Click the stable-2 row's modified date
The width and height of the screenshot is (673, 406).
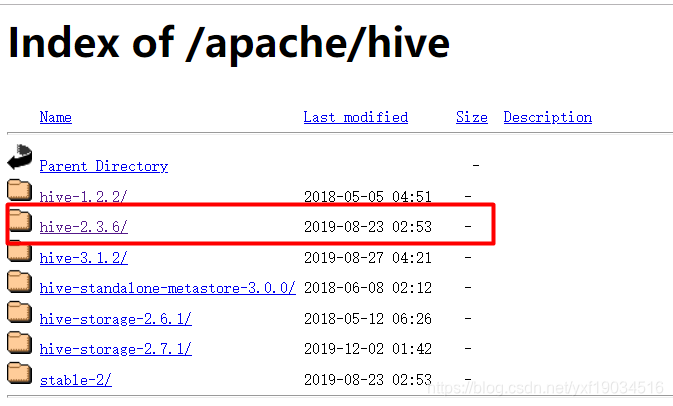coord(367,380)
